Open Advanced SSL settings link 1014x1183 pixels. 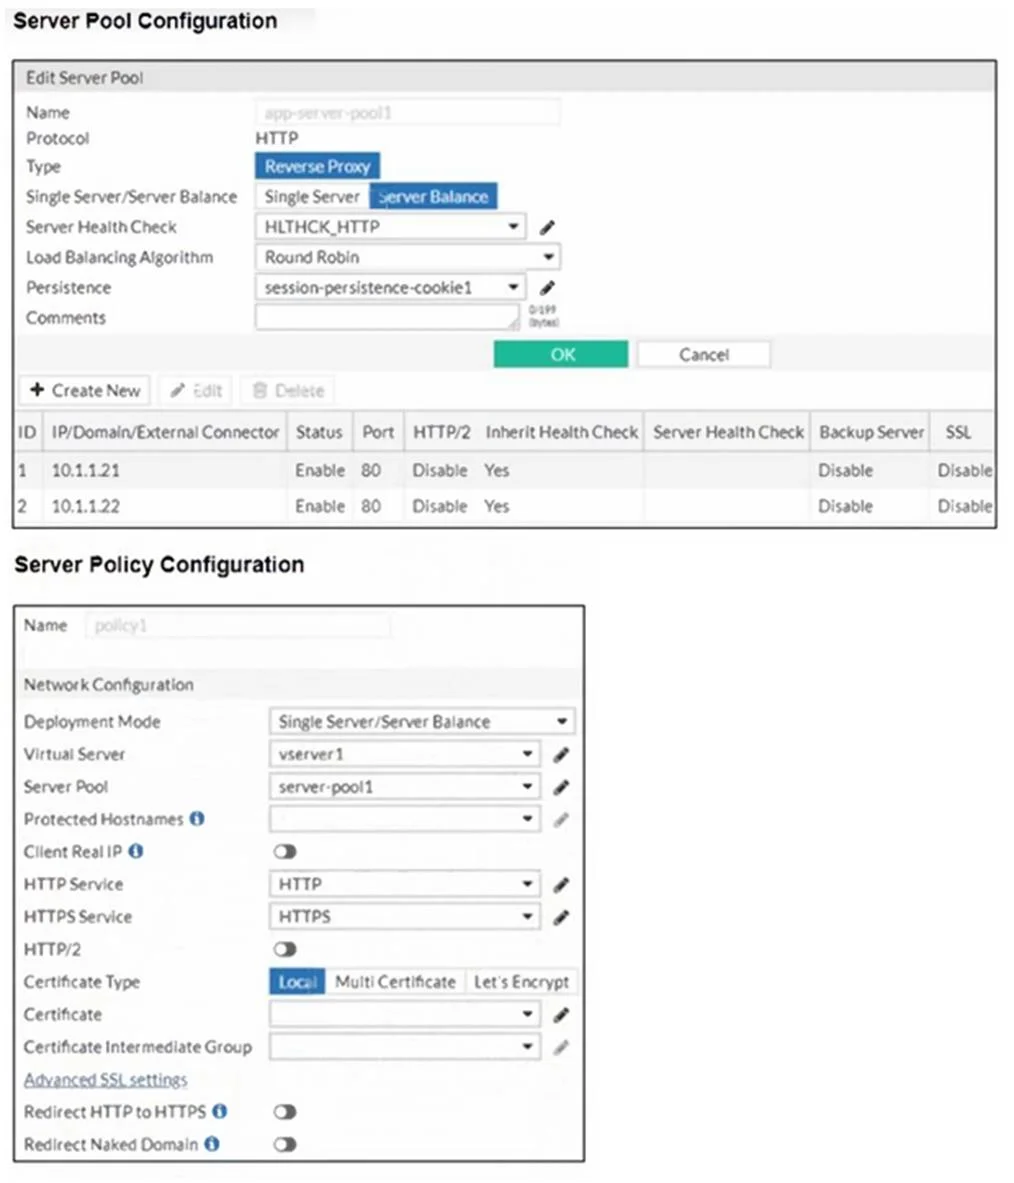(x=106, y=1080)
